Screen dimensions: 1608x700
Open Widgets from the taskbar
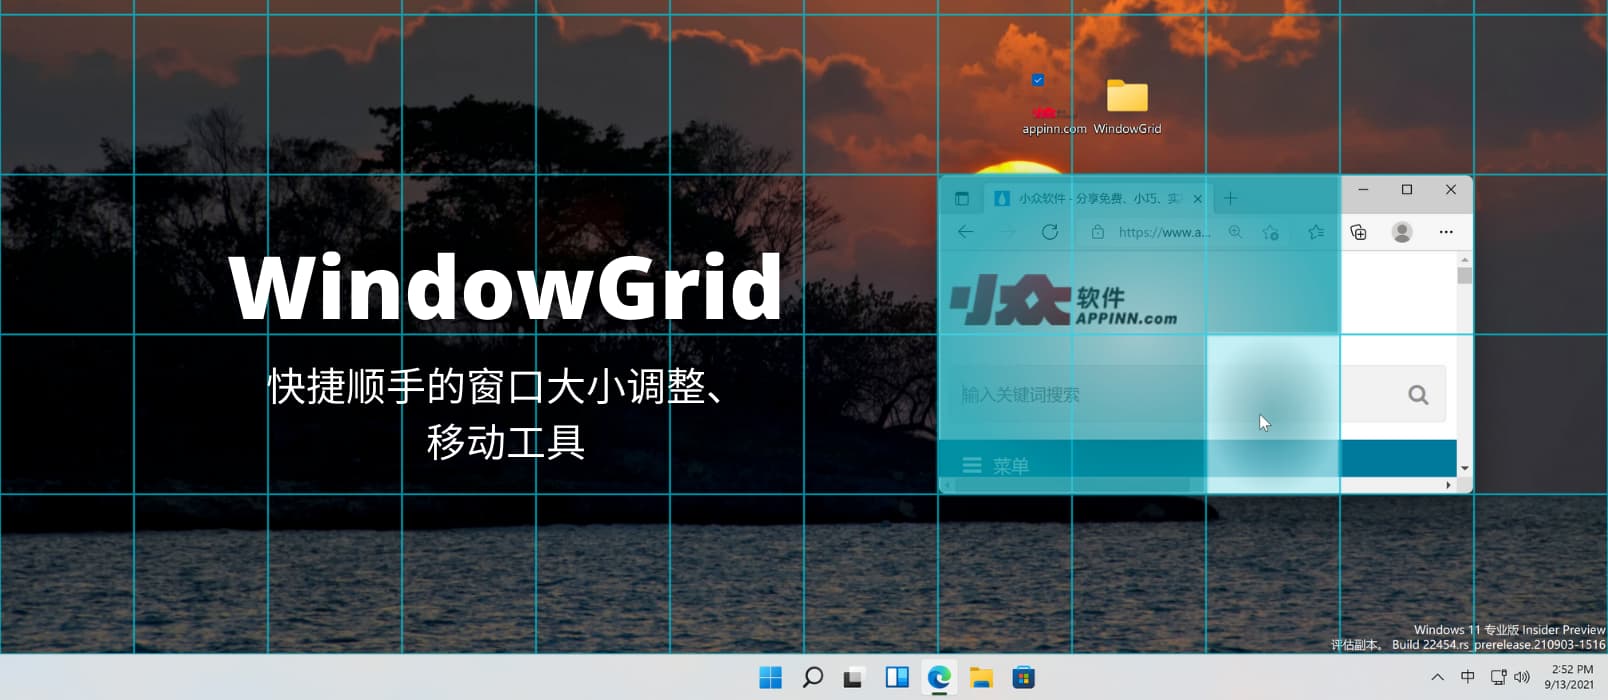pyautogui.click(x=897, y=677)
